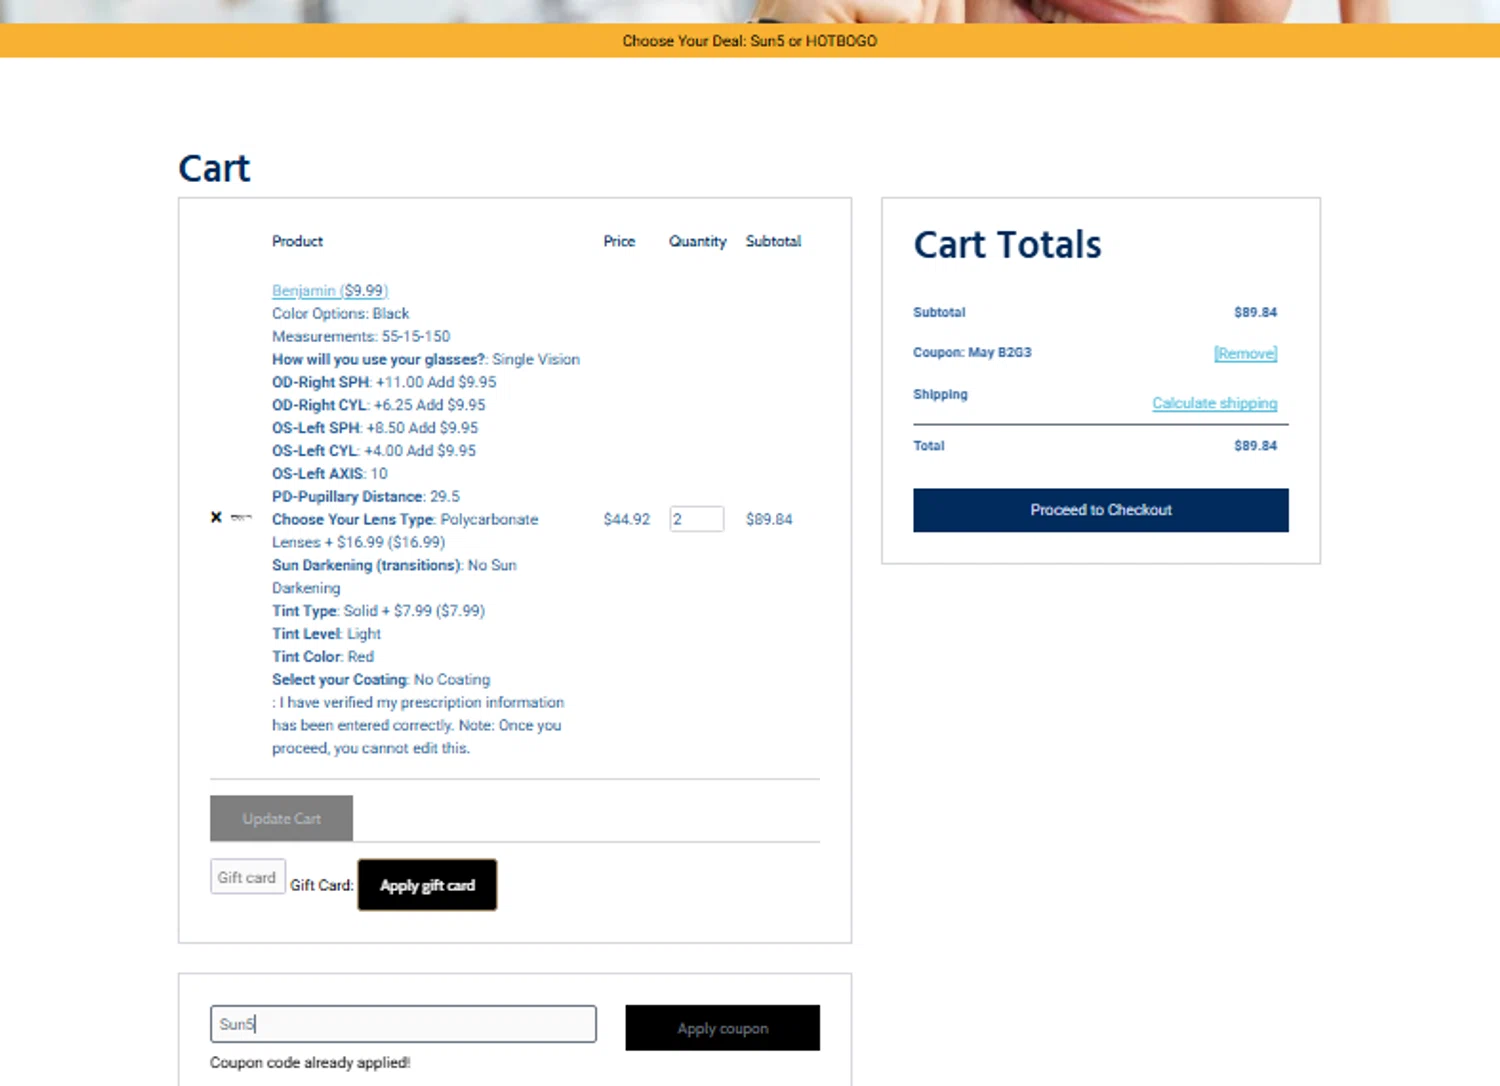Click the OD-Right CYL +6.25 line

click(378, 405)
